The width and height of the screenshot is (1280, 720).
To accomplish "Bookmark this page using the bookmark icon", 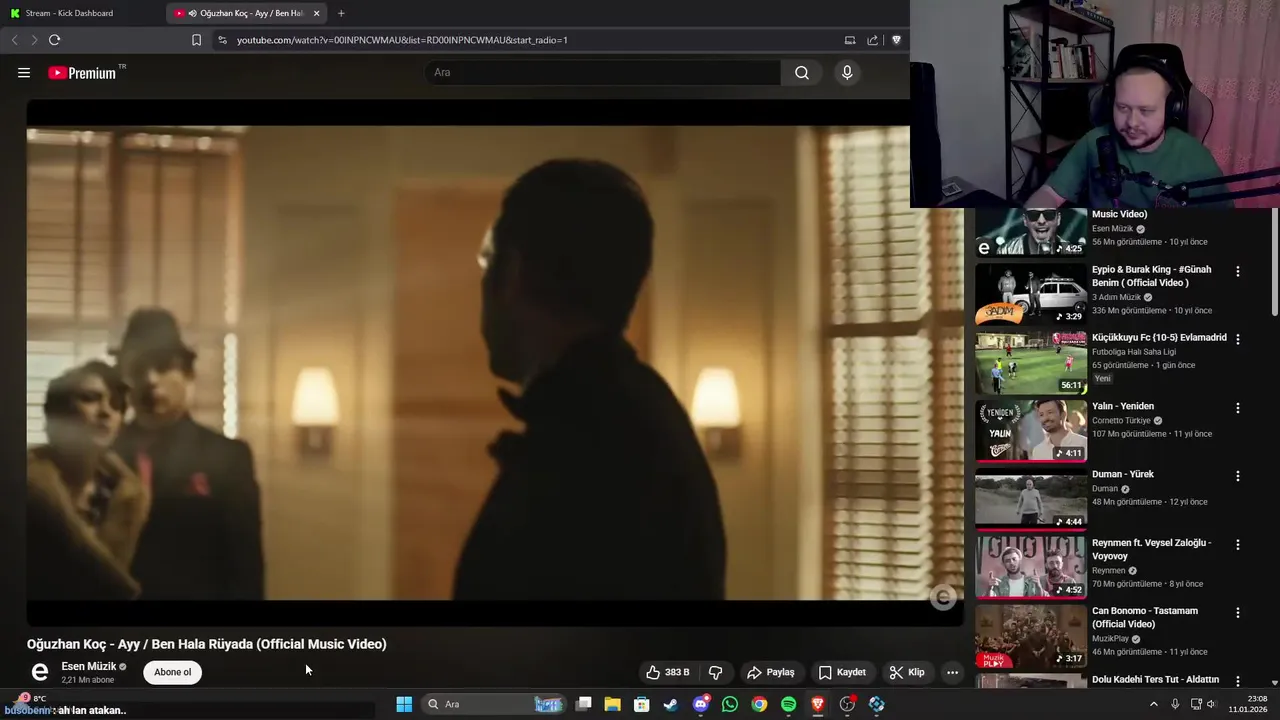I will [196, 40].
